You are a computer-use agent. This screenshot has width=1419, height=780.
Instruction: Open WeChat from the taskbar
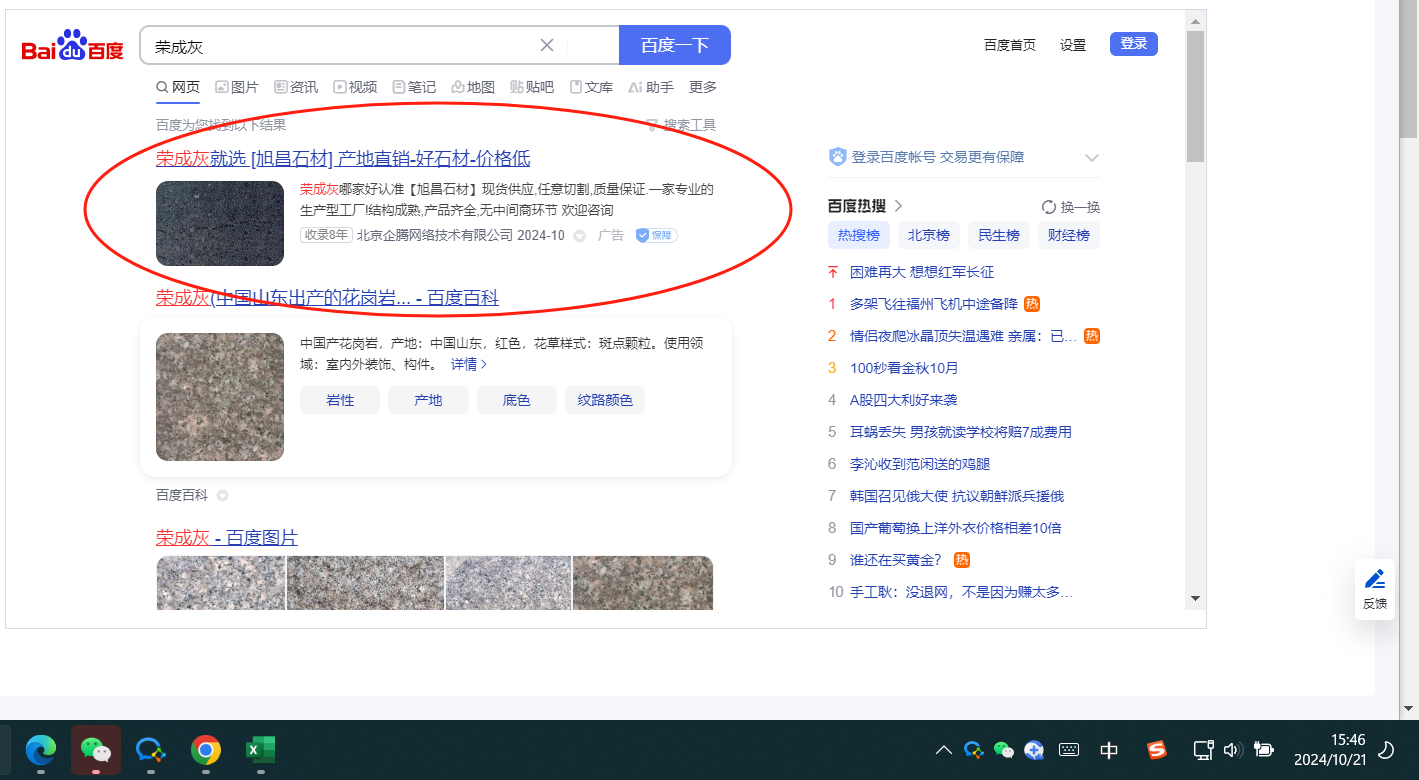[x=95, y=749]
